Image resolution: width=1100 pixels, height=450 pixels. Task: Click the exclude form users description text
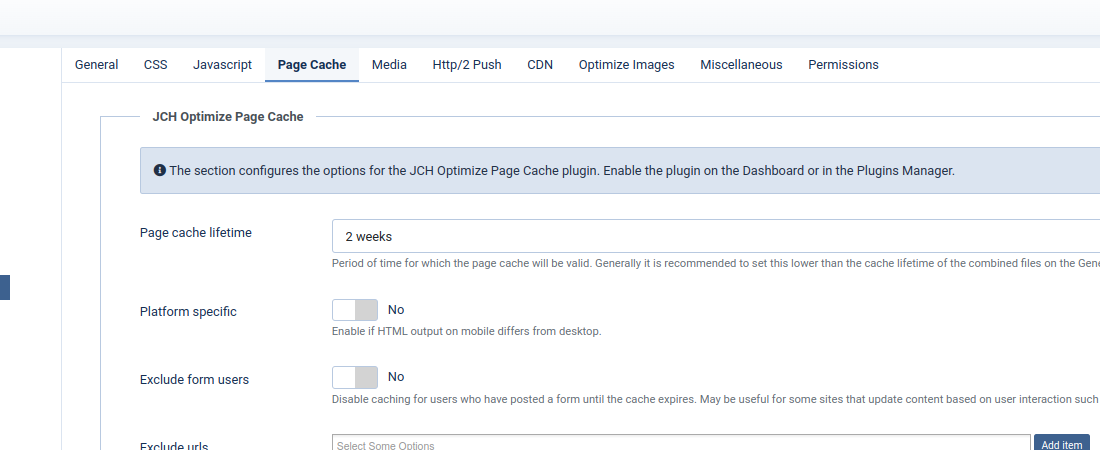point(716,399)
